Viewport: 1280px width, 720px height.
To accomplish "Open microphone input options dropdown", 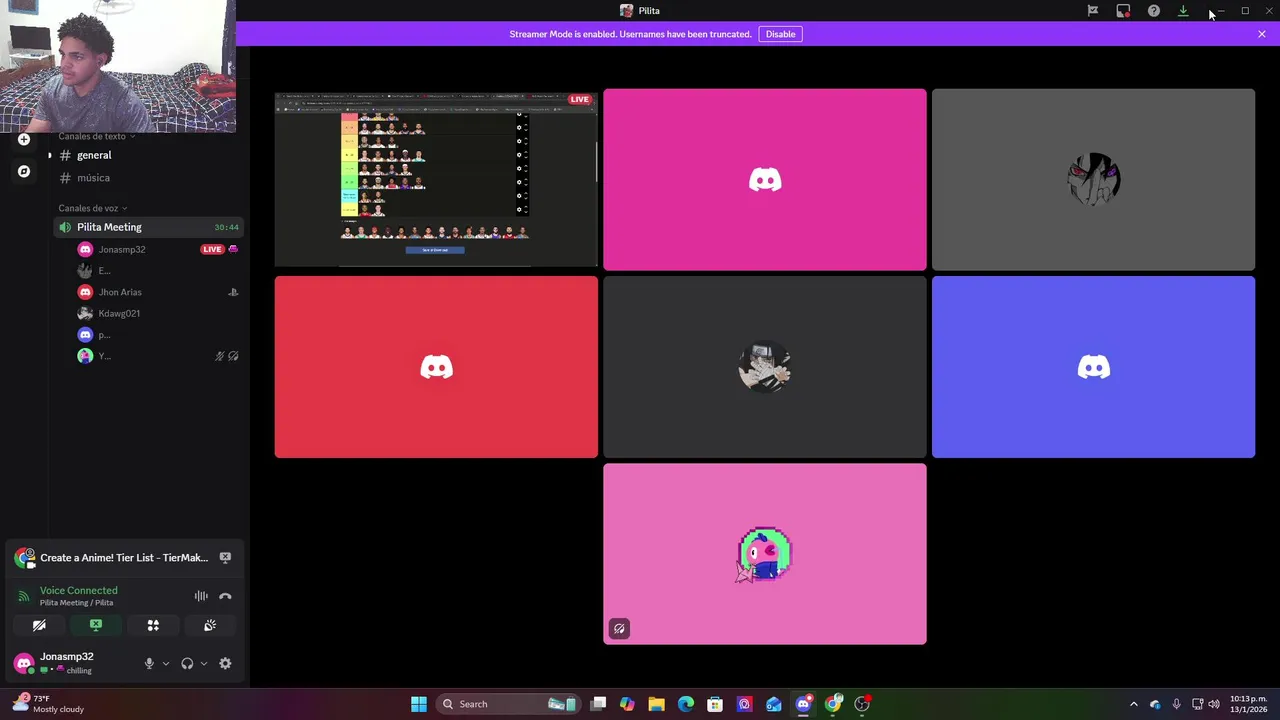I will (x=166, y=664).
